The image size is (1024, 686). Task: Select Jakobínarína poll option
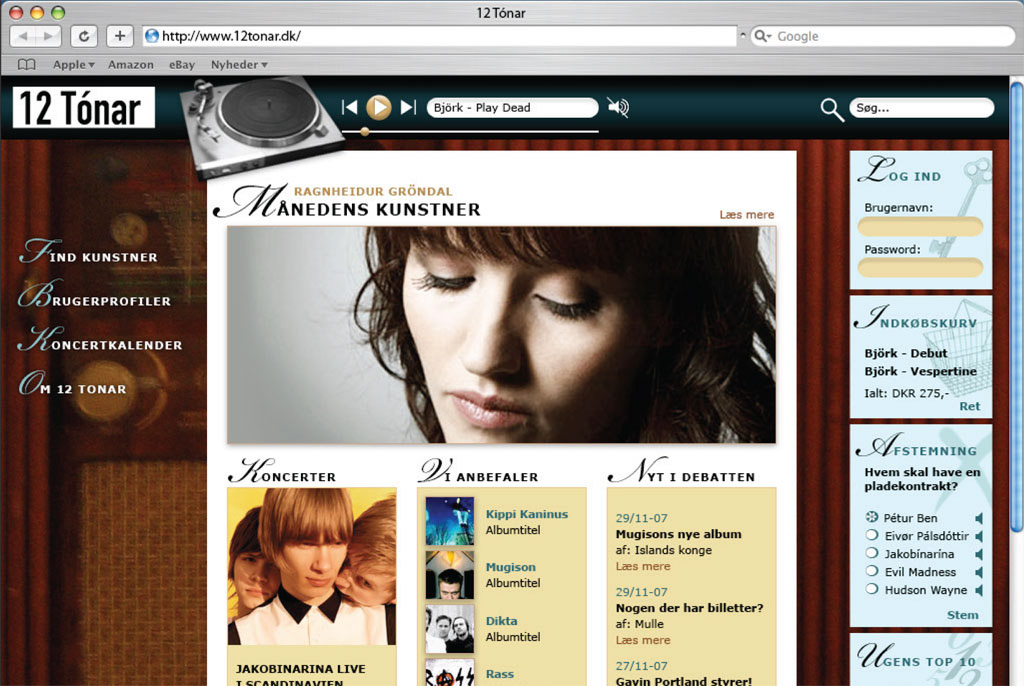point(872,553)
